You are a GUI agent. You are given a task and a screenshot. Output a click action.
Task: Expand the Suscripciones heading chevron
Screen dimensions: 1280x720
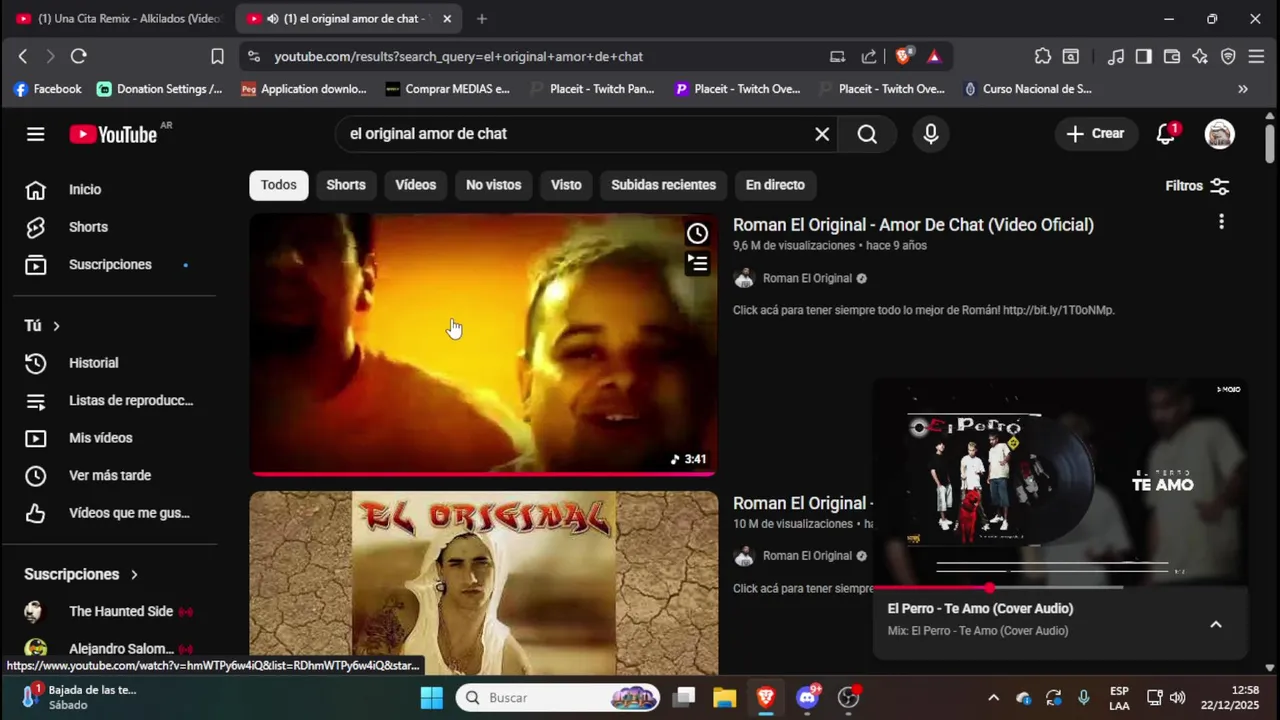coord(134,574)
